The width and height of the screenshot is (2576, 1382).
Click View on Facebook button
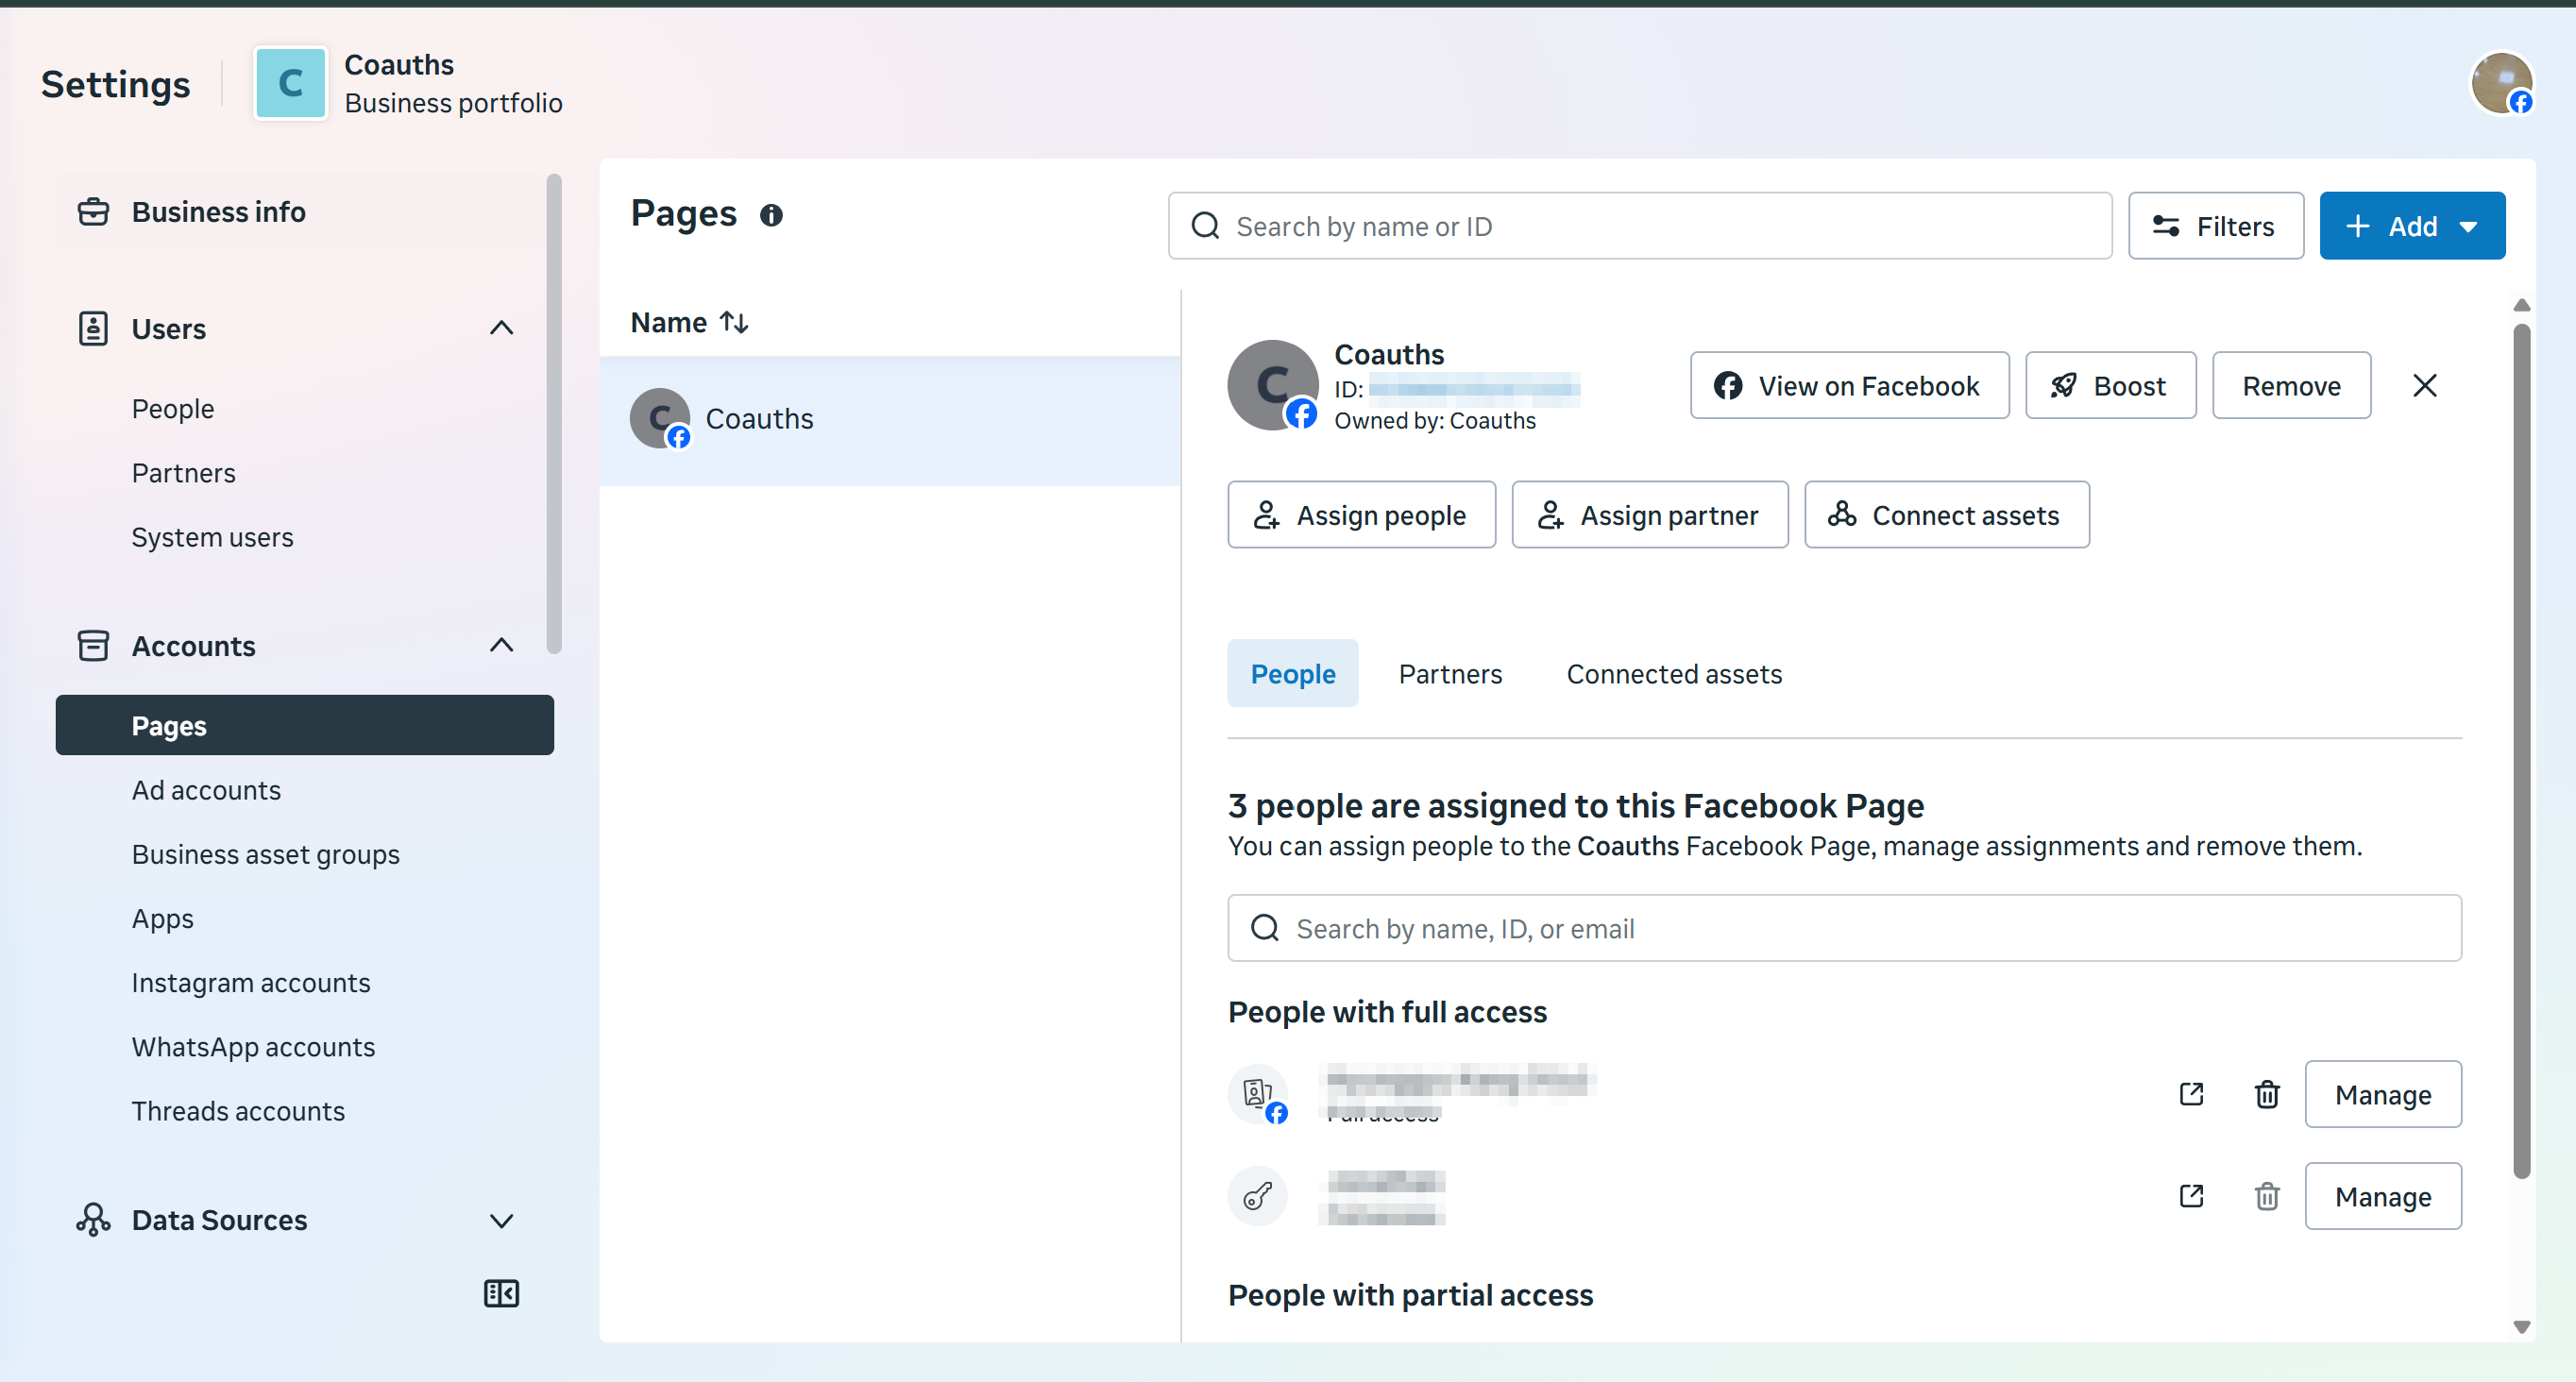coord(1849,385)
